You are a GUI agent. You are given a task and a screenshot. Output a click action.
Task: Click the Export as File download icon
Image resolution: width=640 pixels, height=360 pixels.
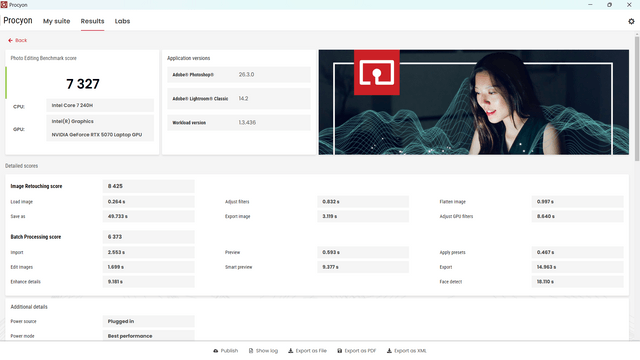pyautogui.click(x=291, y=351)
